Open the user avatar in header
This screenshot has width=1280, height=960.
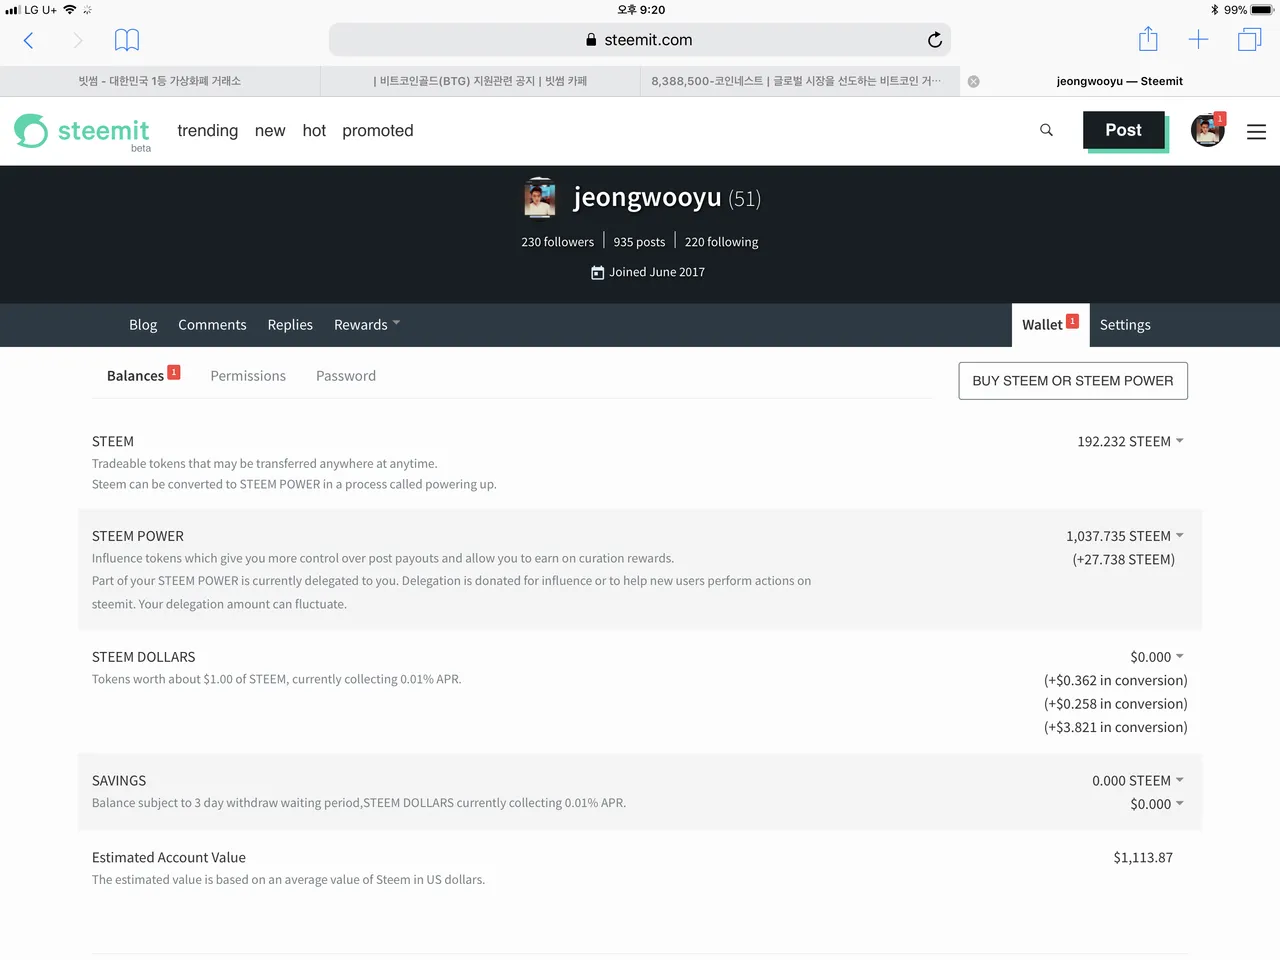(1208, 130)
